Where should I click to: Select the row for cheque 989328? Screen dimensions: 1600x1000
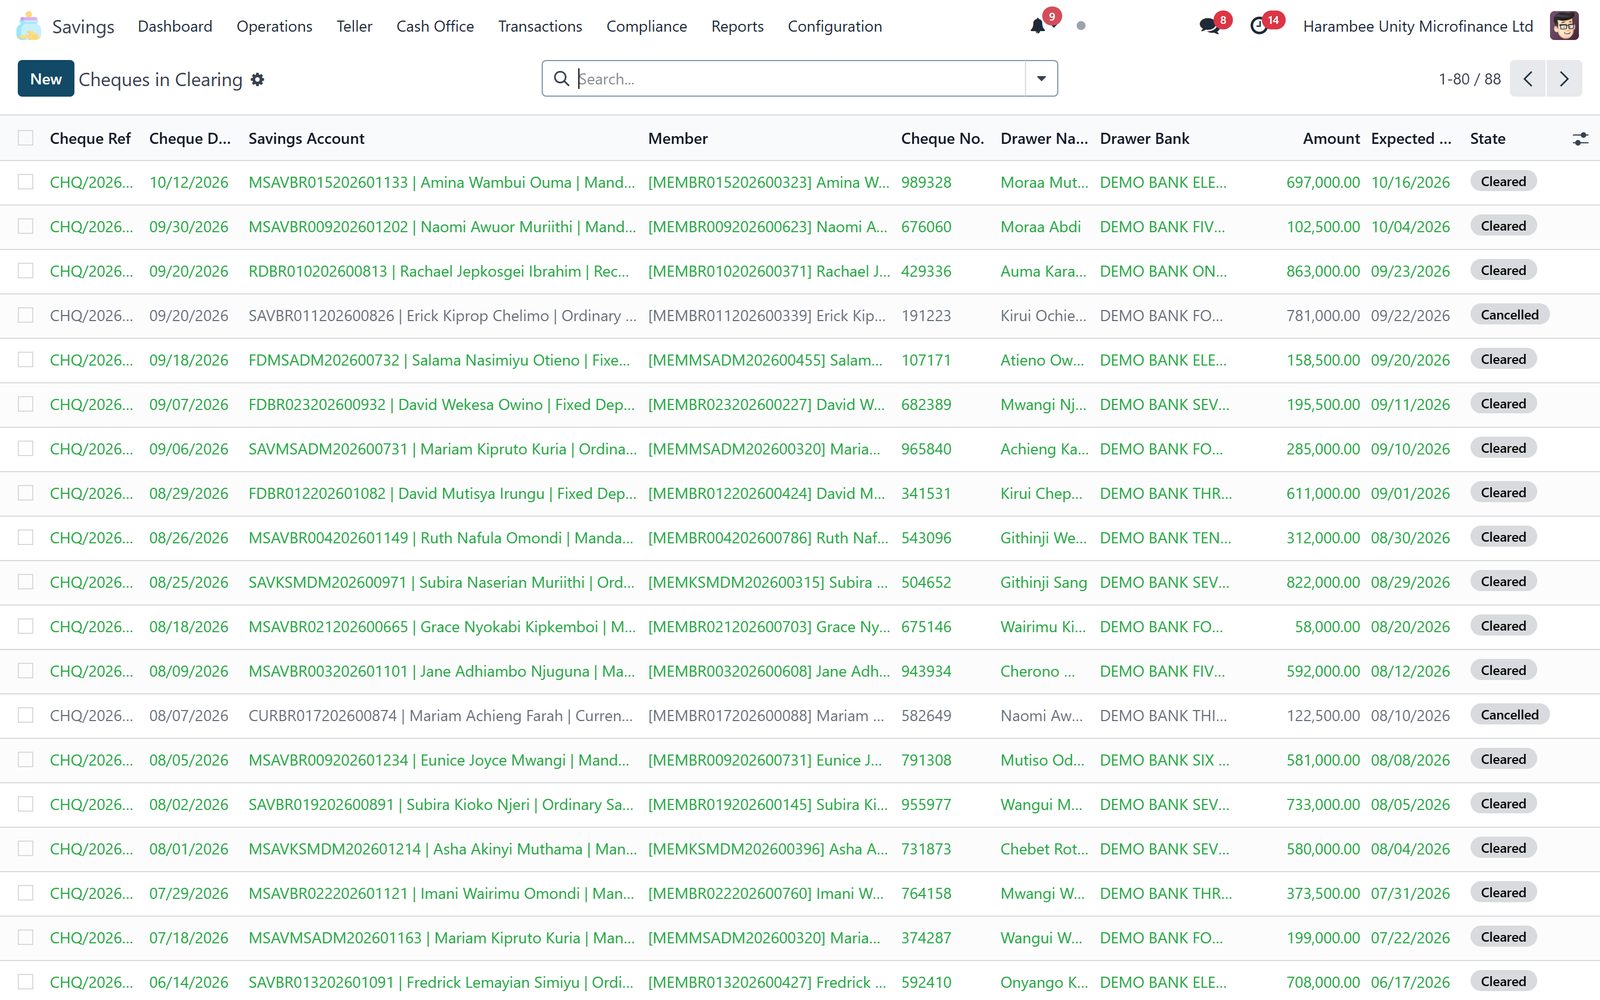(x=26, y=182)
